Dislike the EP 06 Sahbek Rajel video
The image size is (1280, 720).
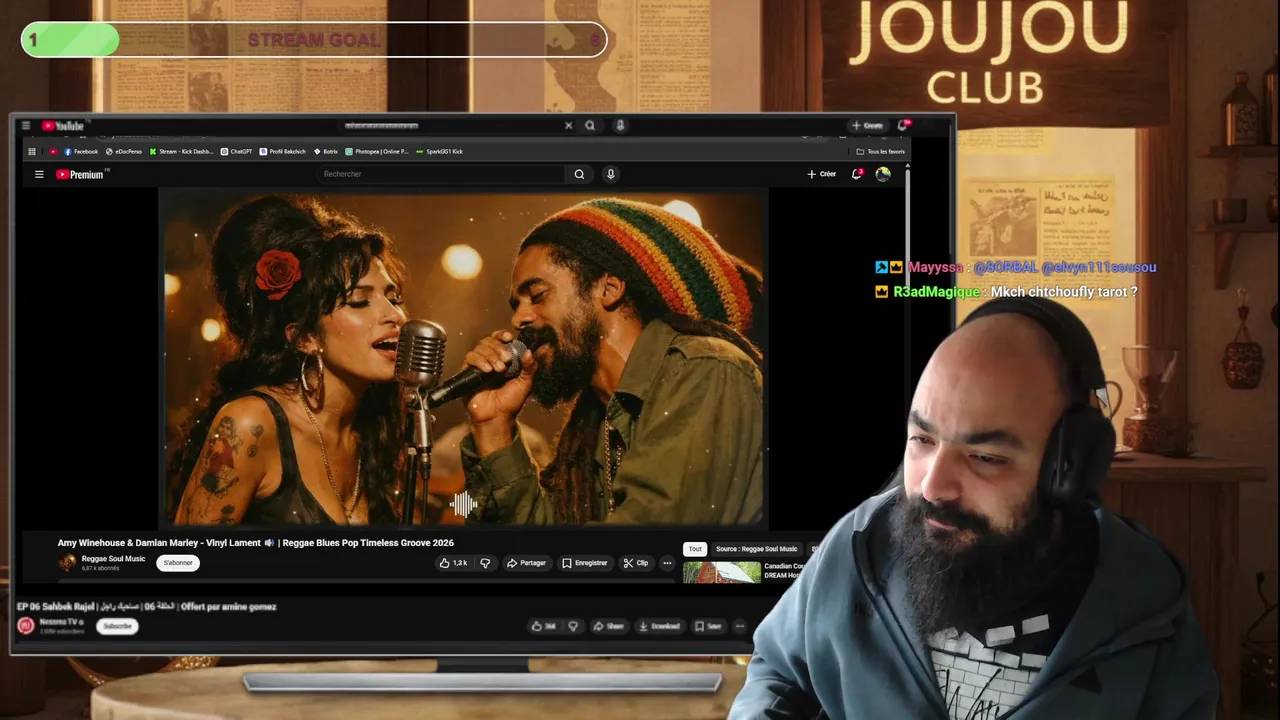573,626
